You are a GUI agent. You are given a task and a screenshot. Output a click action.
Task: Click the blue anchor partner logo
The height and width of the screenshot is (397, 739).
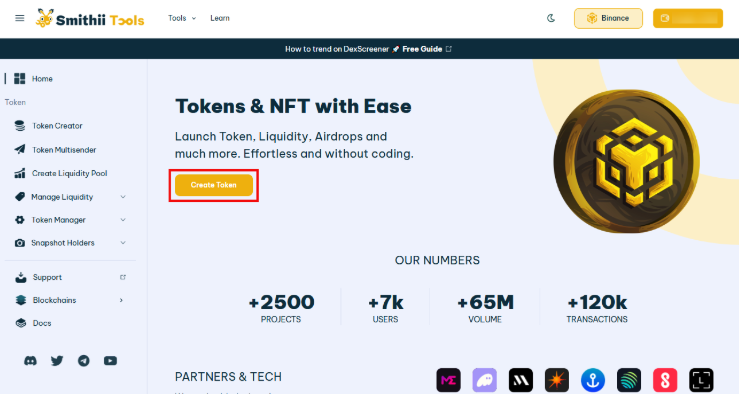[x=593, y=380]
